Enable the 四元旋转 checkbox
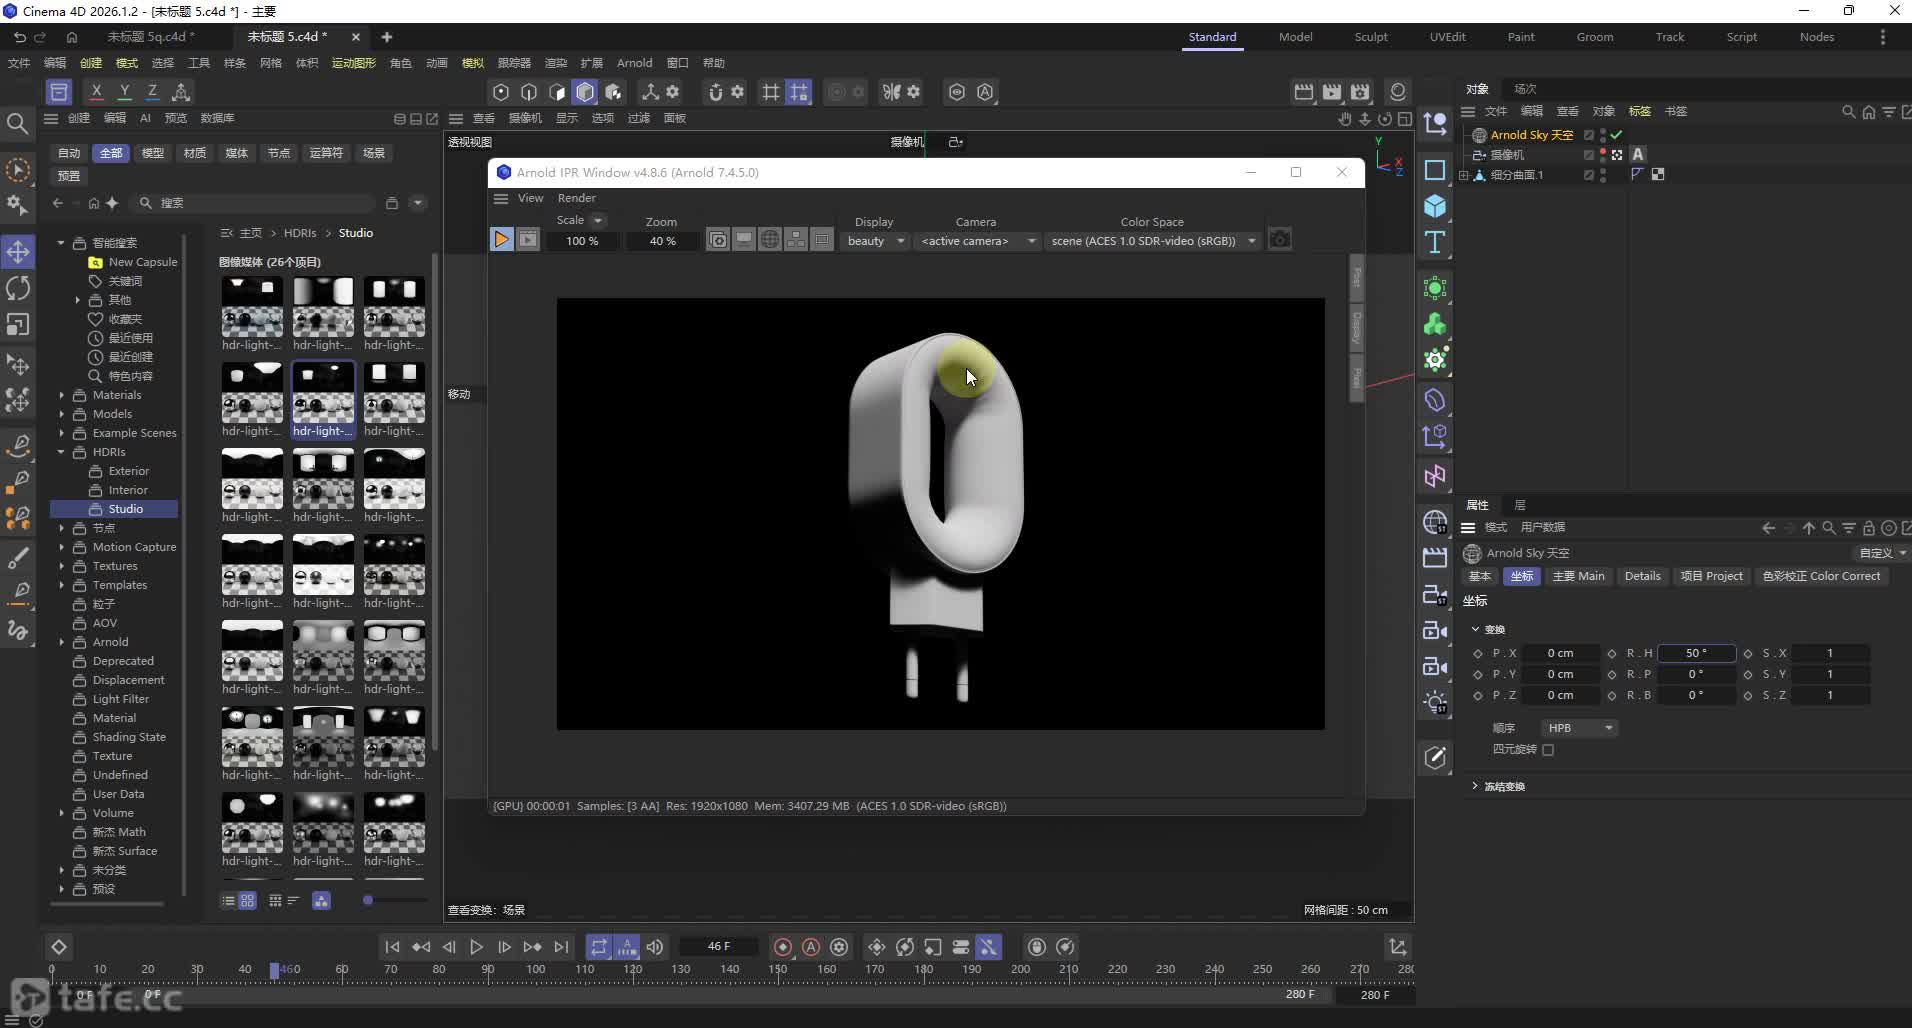Image resolution: width=1912 pixels, height=1028 pixels. (1548, 750)
